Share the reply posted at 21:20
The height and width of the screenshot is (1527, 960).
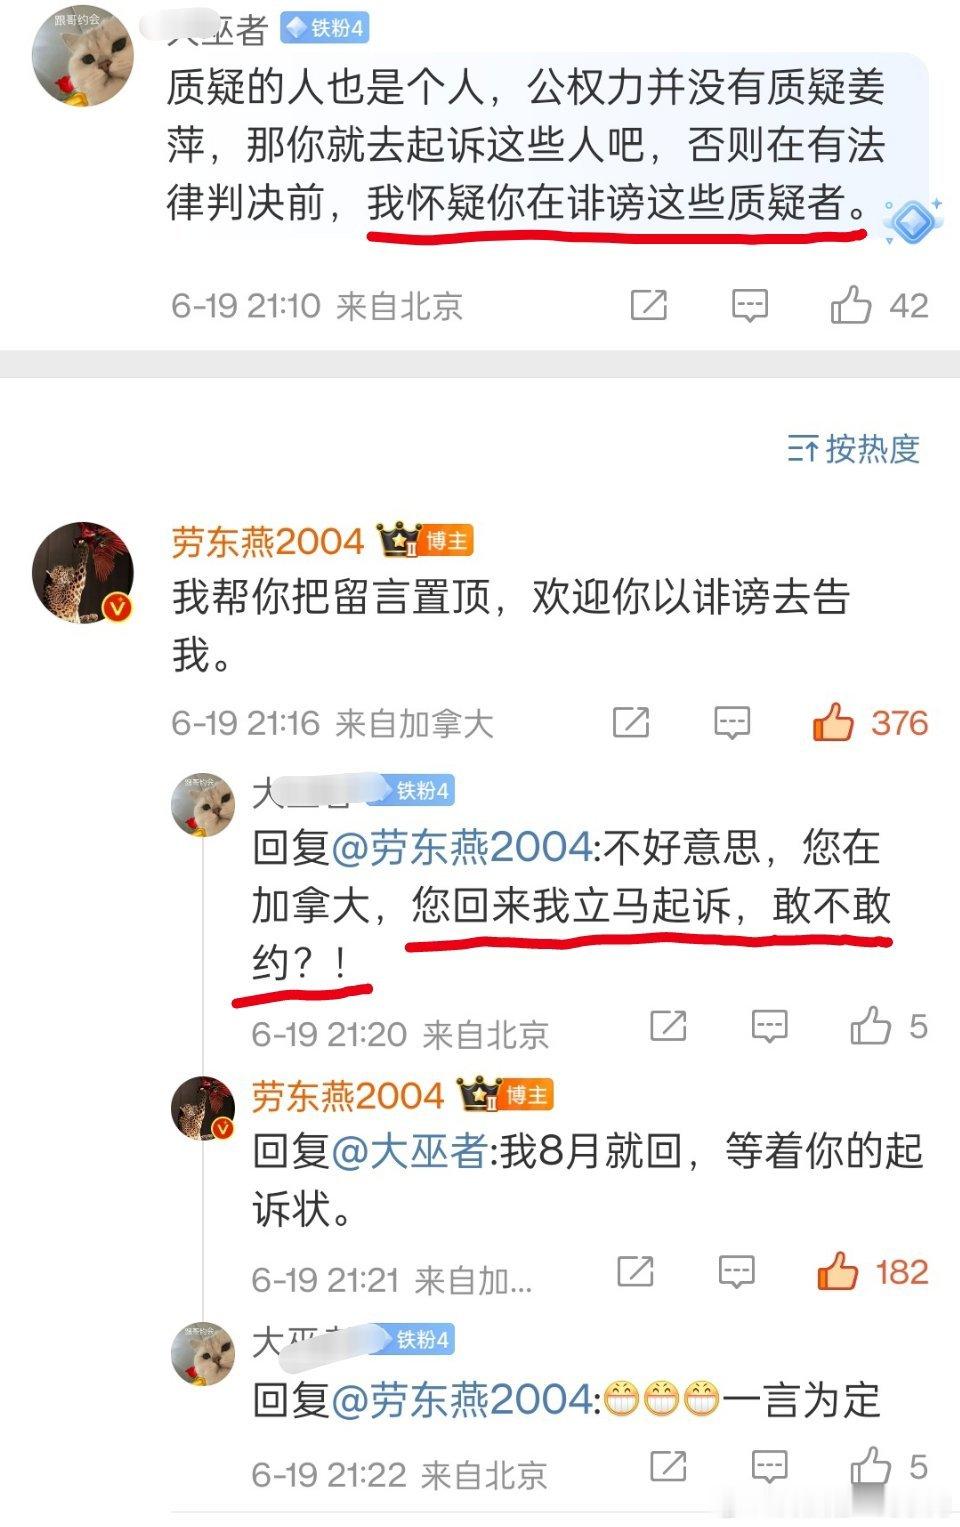[668, 1025]
